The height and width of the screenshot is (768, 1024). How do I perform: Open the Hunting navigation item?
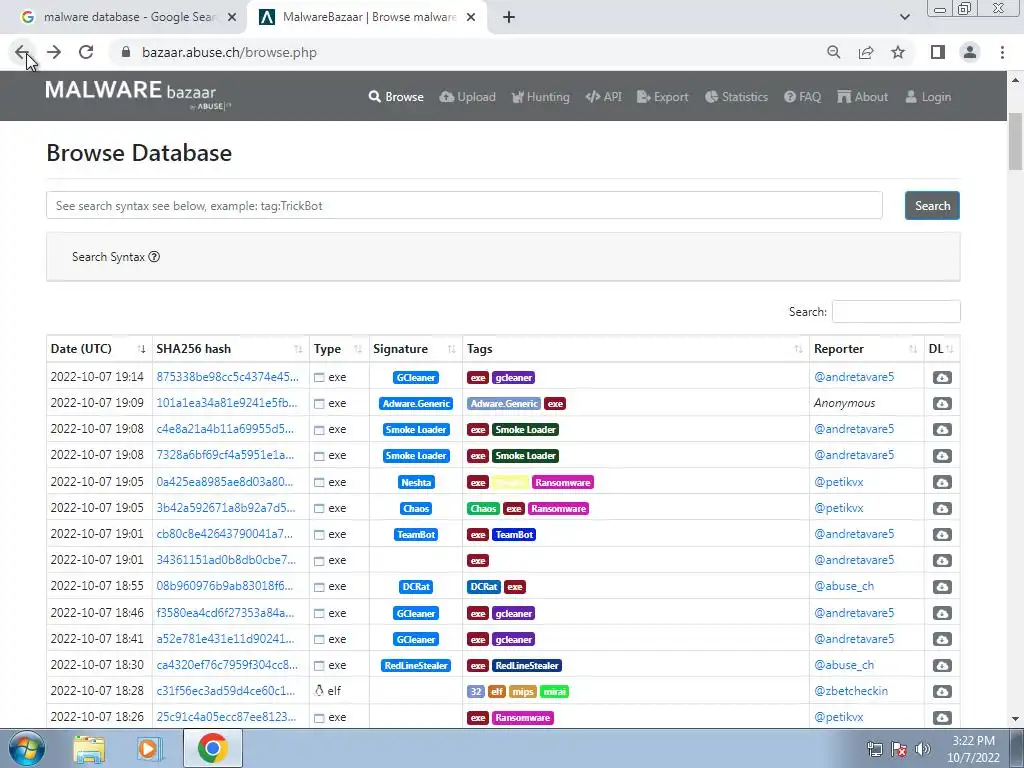(x=541, y=97)
